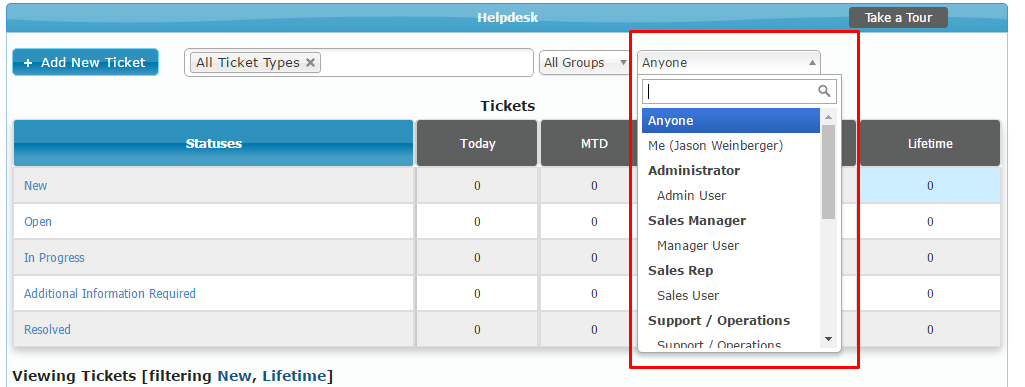Click the list scrollbar down arrow
Image resolution: width=1025 pixels, height=387 pixels.
tap(828, 339)
